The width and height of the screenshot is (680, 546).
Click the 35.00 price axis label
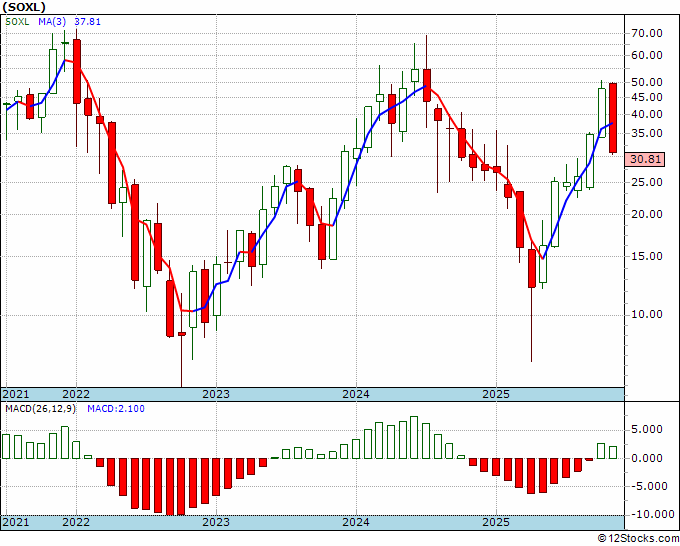point(647,134)
